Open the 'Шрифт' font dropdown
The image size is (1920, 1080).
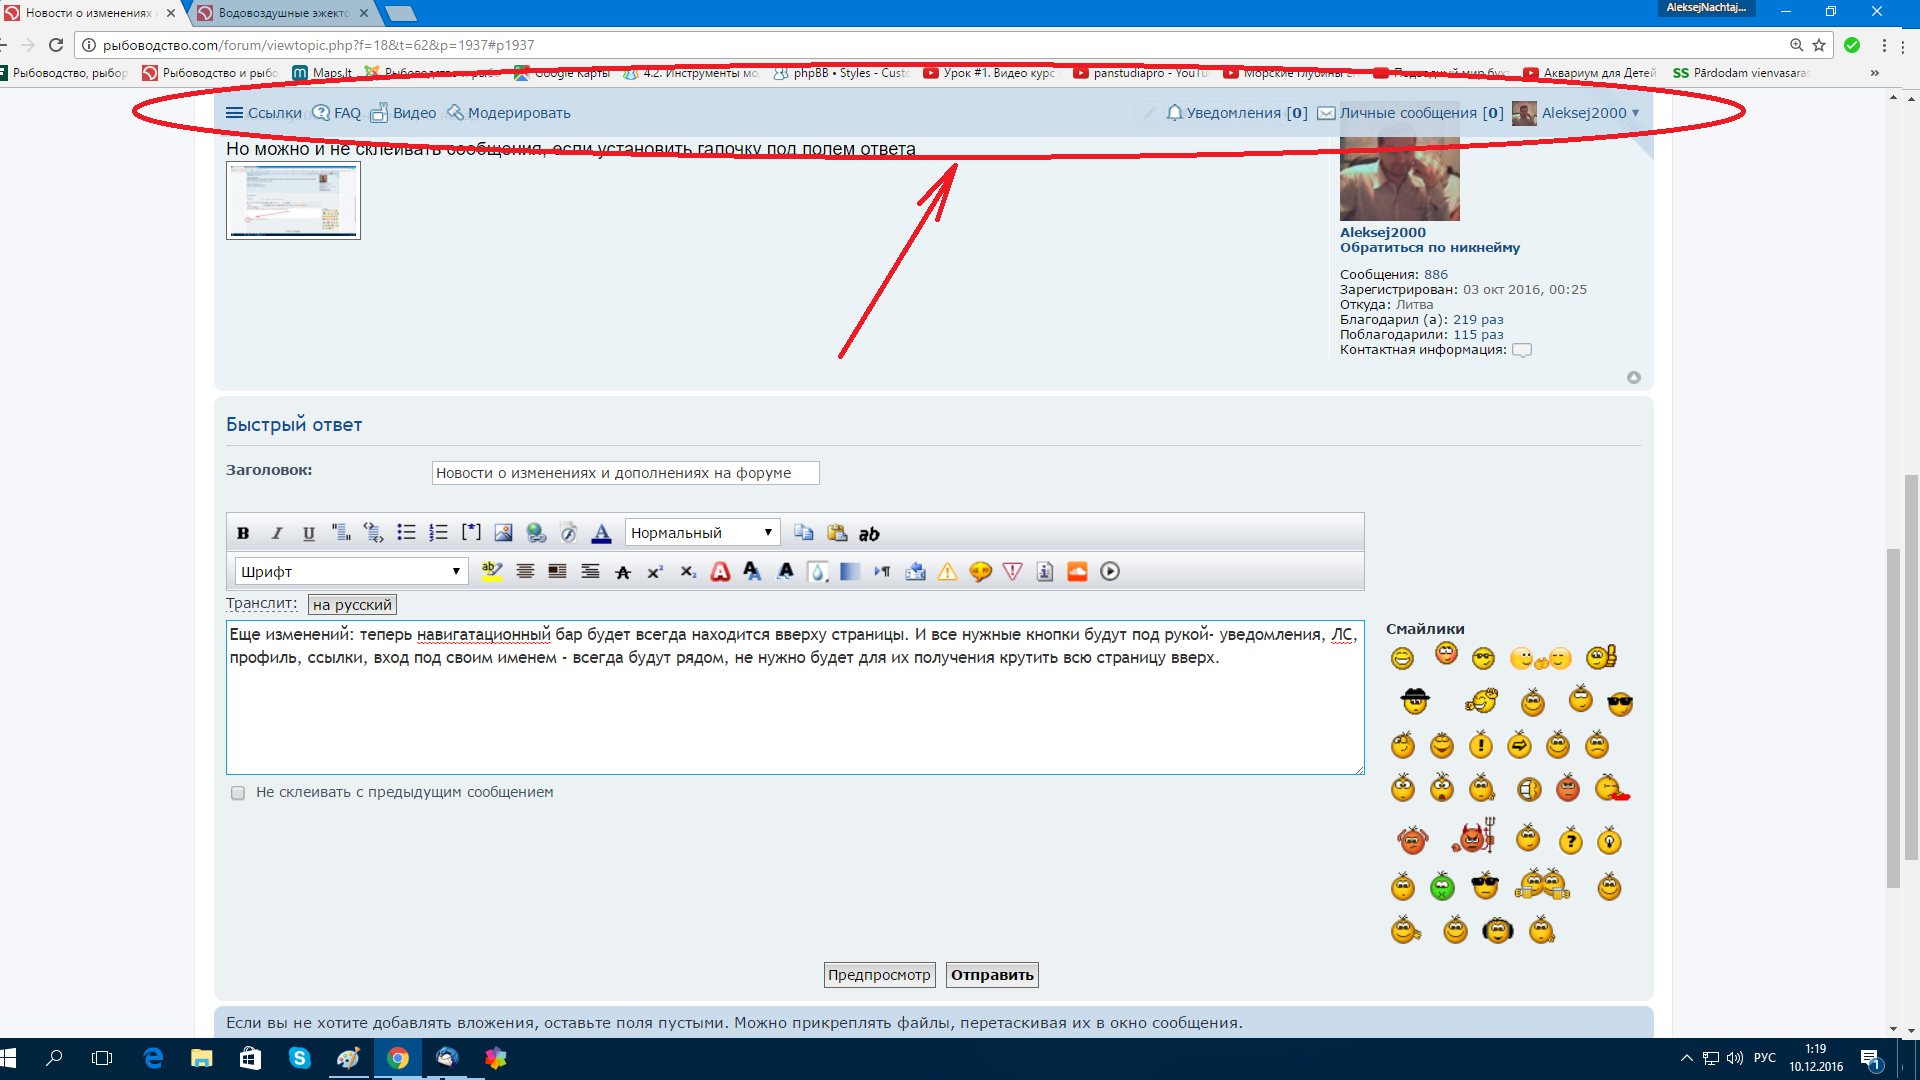pyautogui.click(x=351, y=572)
